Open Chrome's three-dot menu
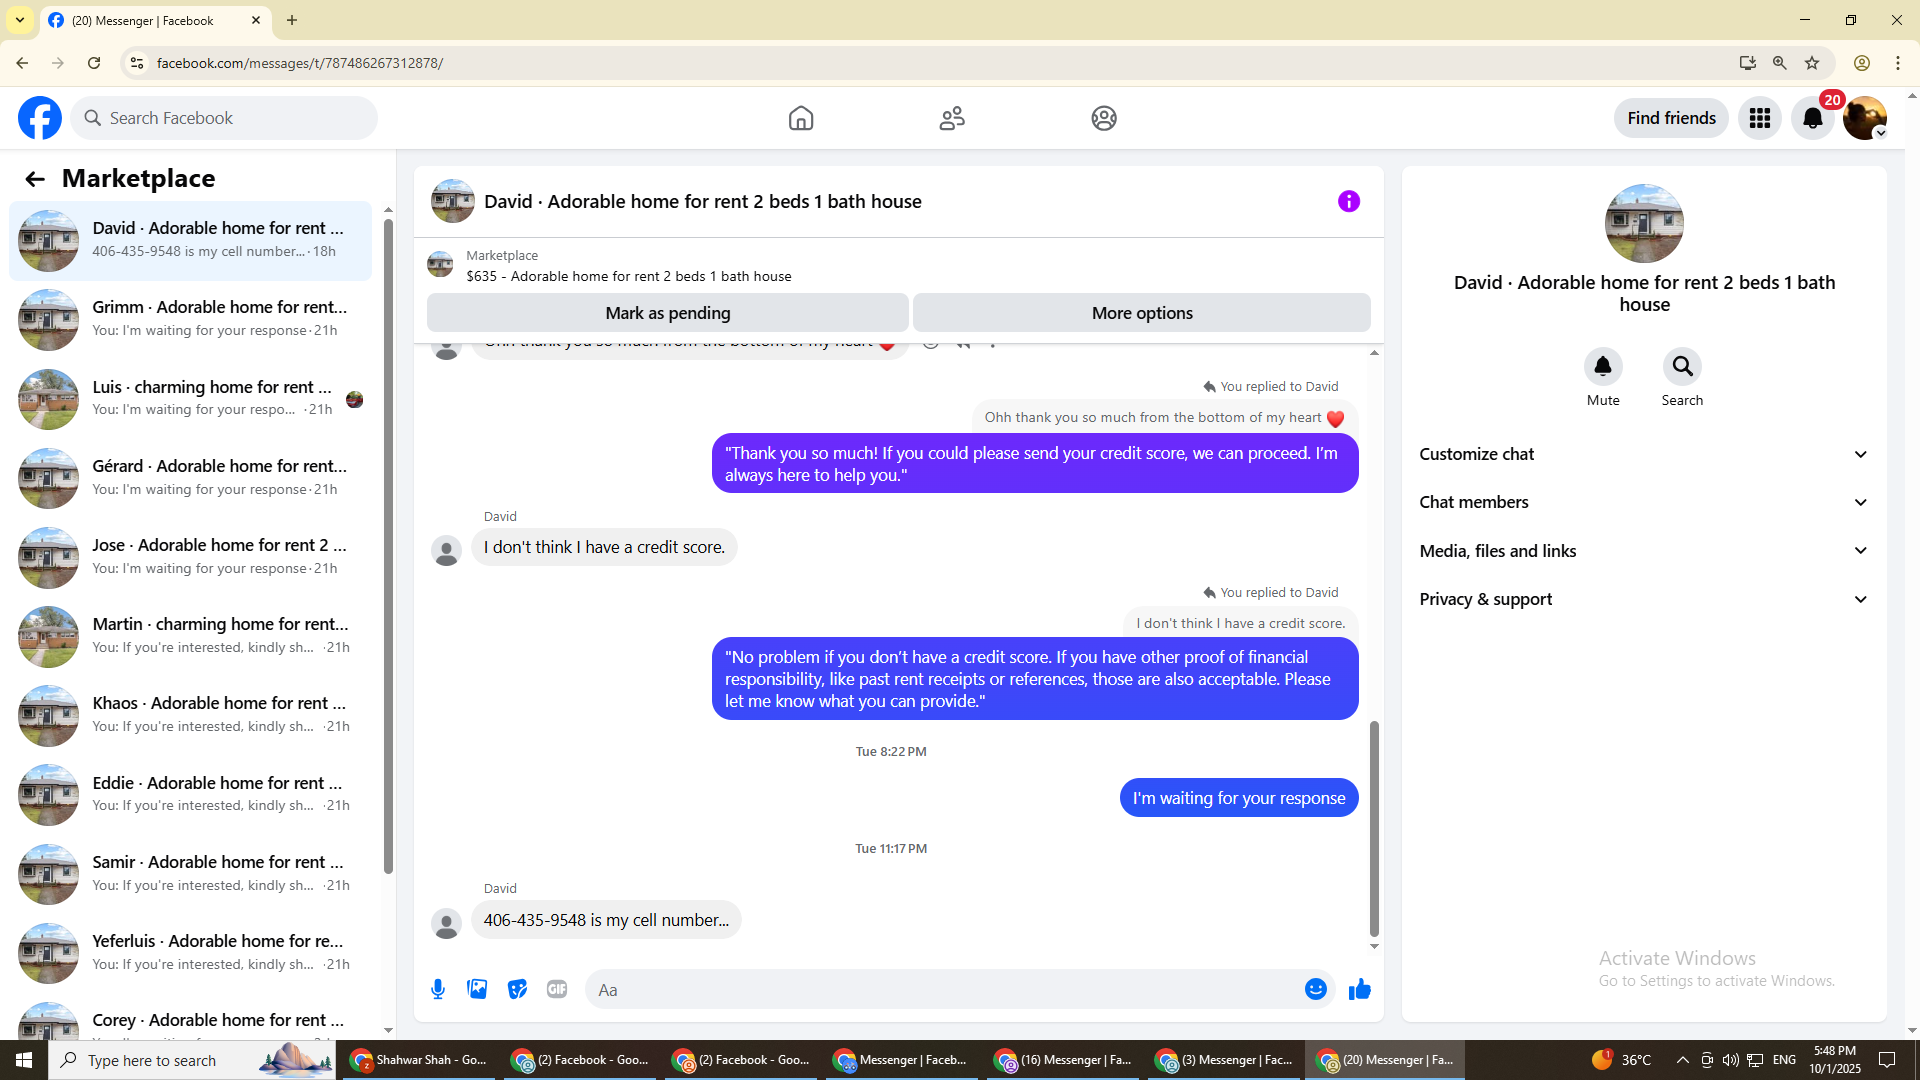This screenshot has width=1920, height=1080. tap(1898, 63)
